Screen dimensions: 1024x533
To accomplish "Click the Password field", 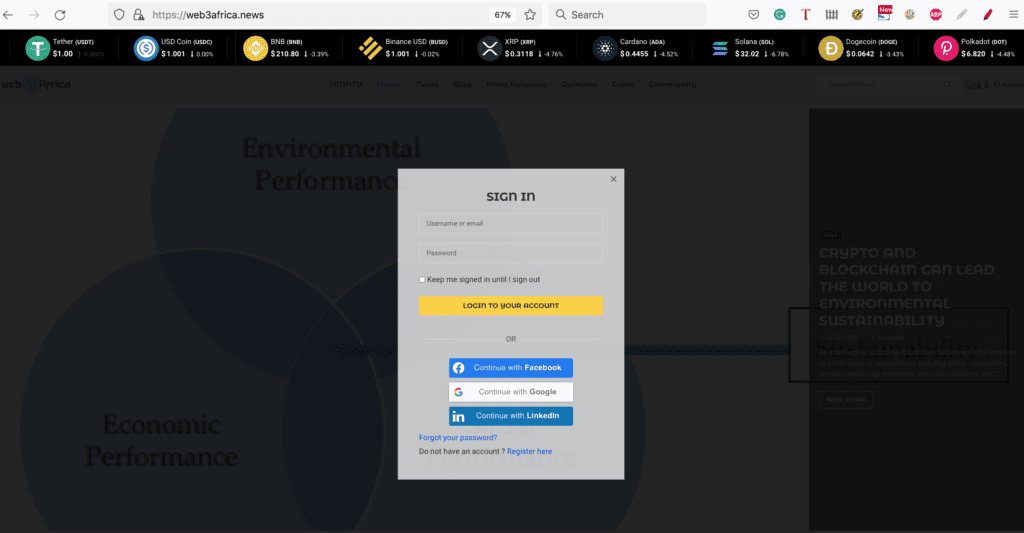I will (x=511, y=253).
